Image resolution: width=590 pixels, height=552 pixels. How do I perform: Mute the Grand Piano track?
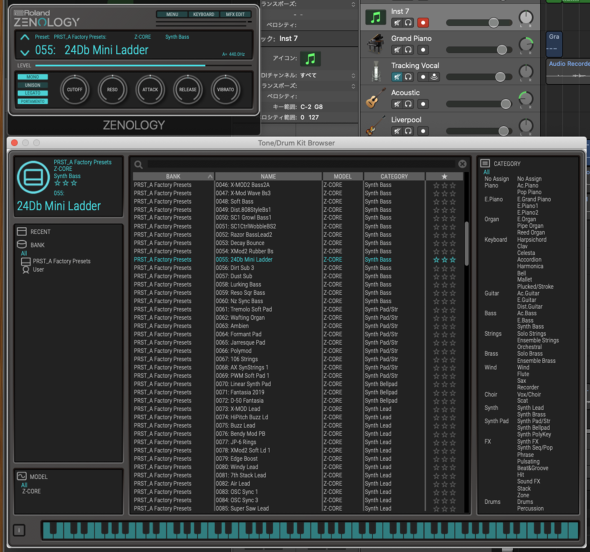[x=397, y=50]
